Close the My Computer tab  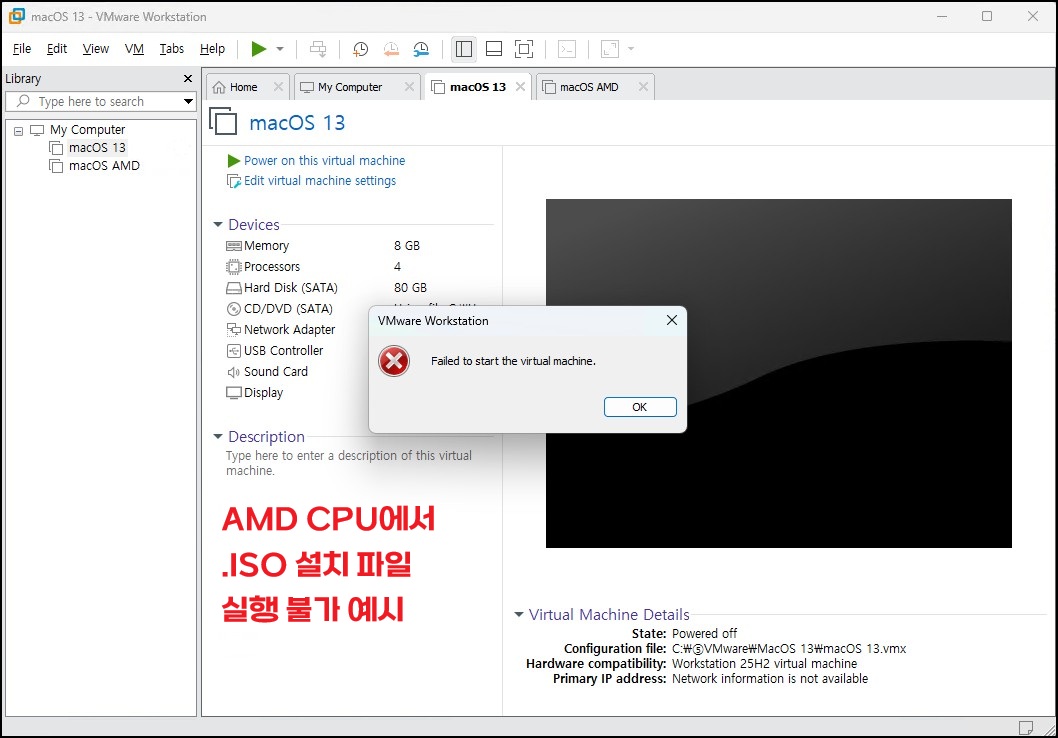click(409, 86)
